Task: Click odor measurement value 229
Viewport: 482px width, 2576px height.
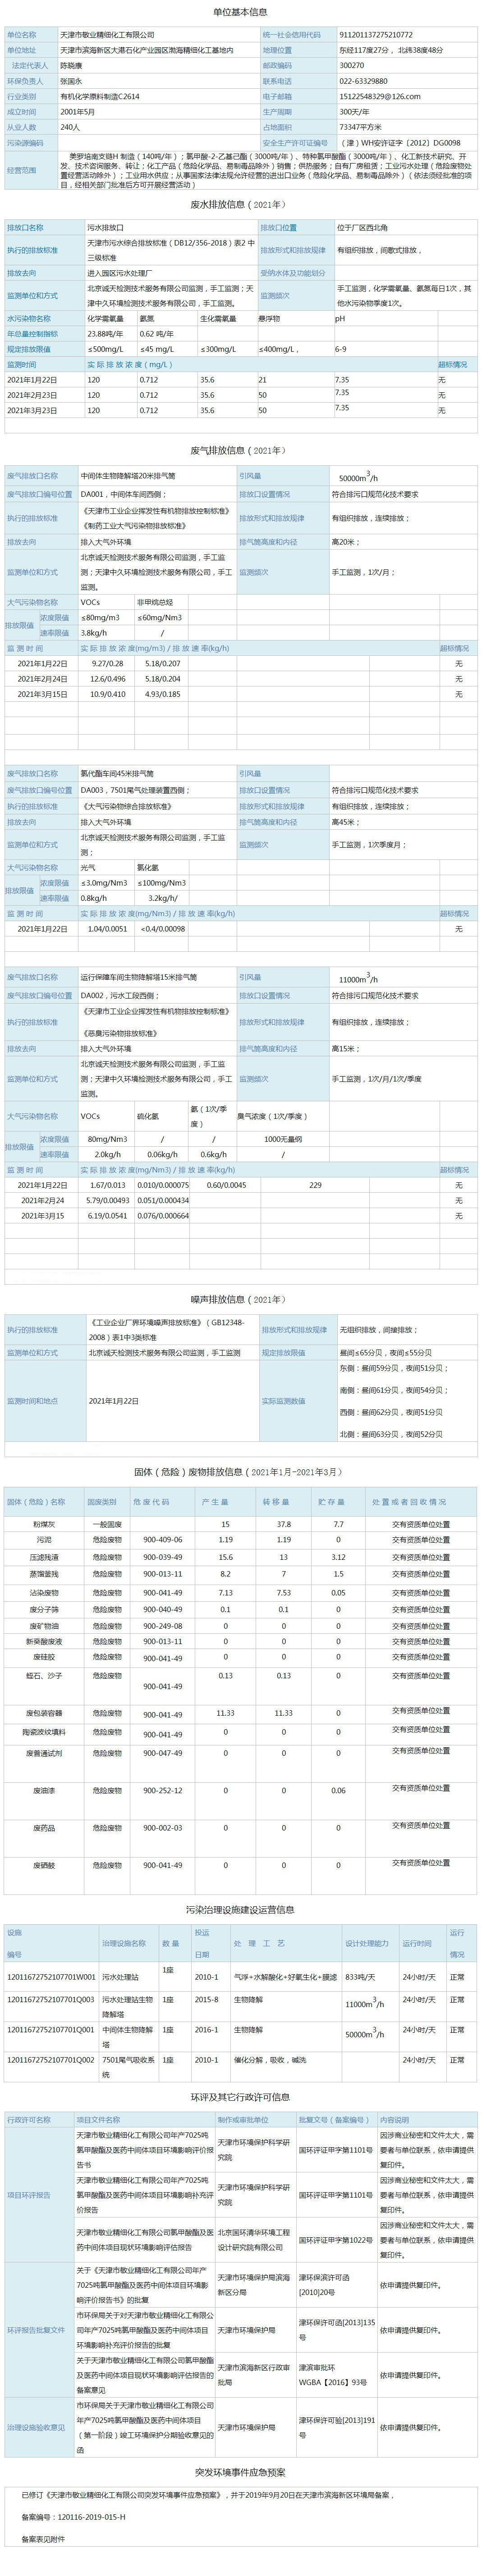Action: point(316,1185)
